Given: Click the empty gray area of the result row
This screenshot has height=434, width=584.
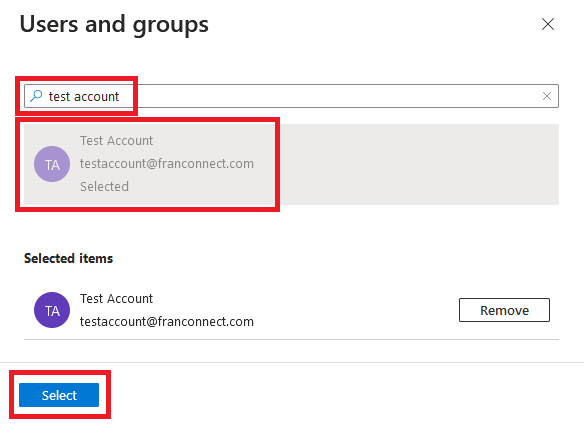Looking at the screenshot, I should [x=419, y=164].
